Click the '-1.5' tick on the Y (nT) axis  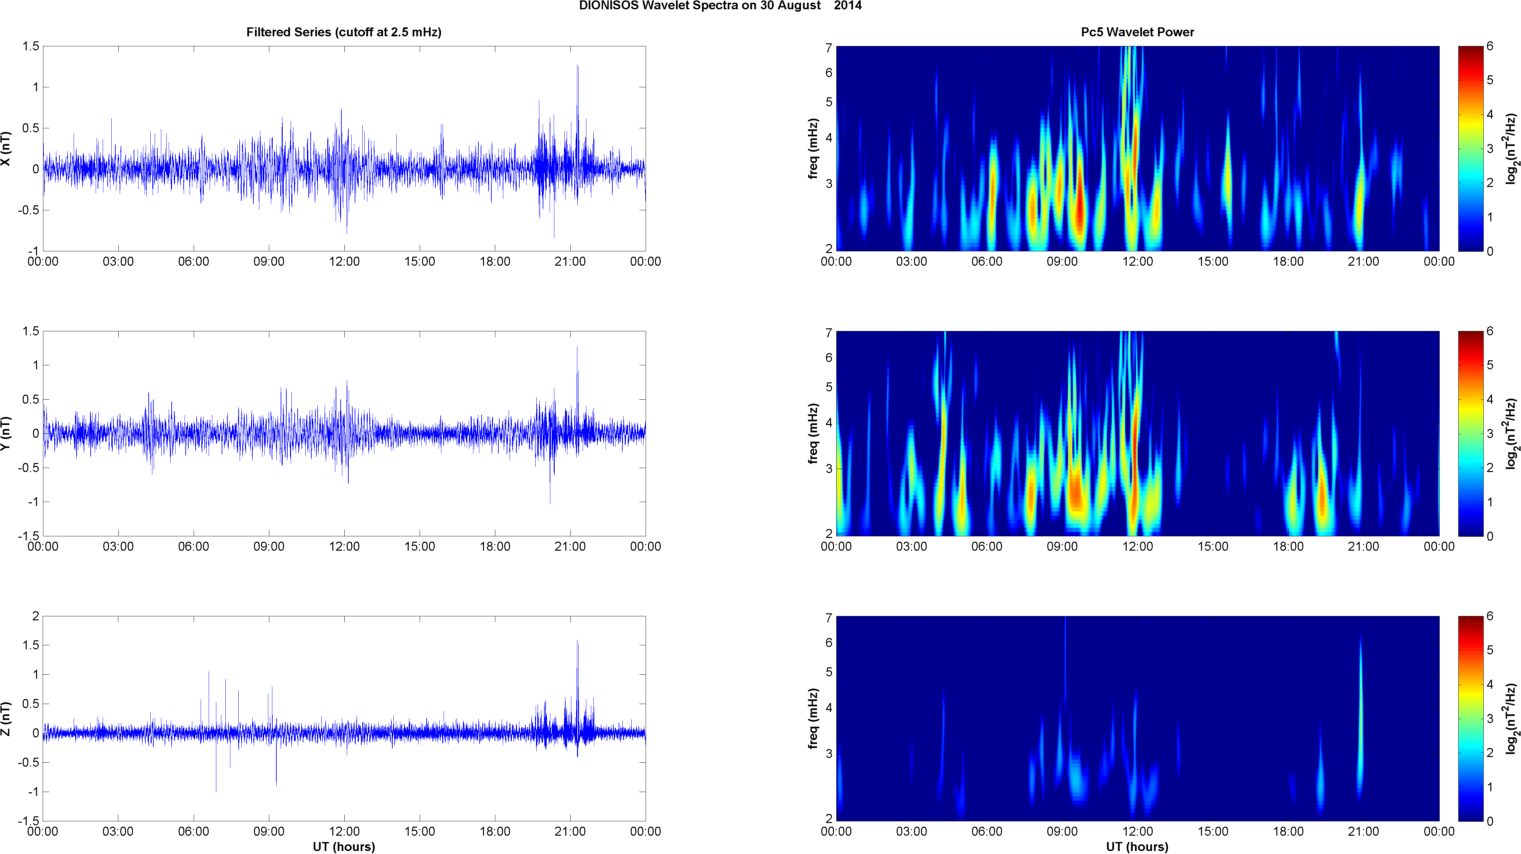click(30, 536)
